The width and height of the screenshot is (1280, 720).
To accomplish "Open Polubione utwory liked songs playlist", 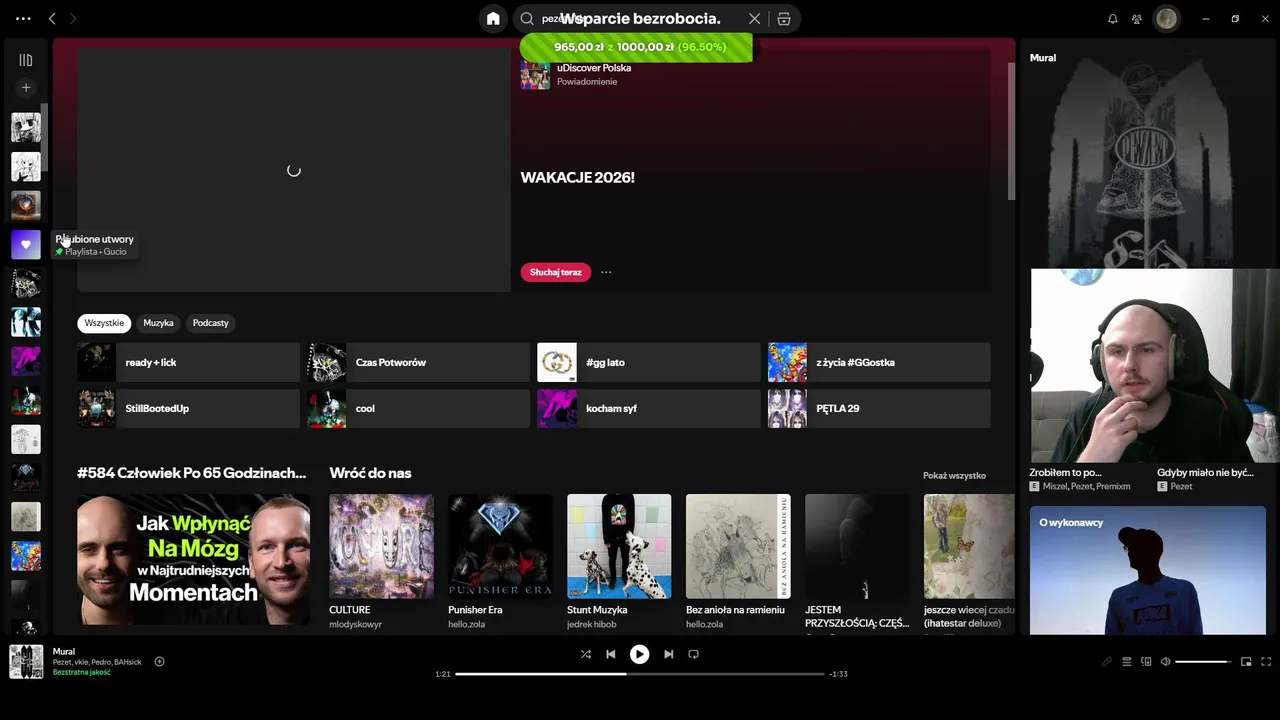I will [x=26, y=244].
